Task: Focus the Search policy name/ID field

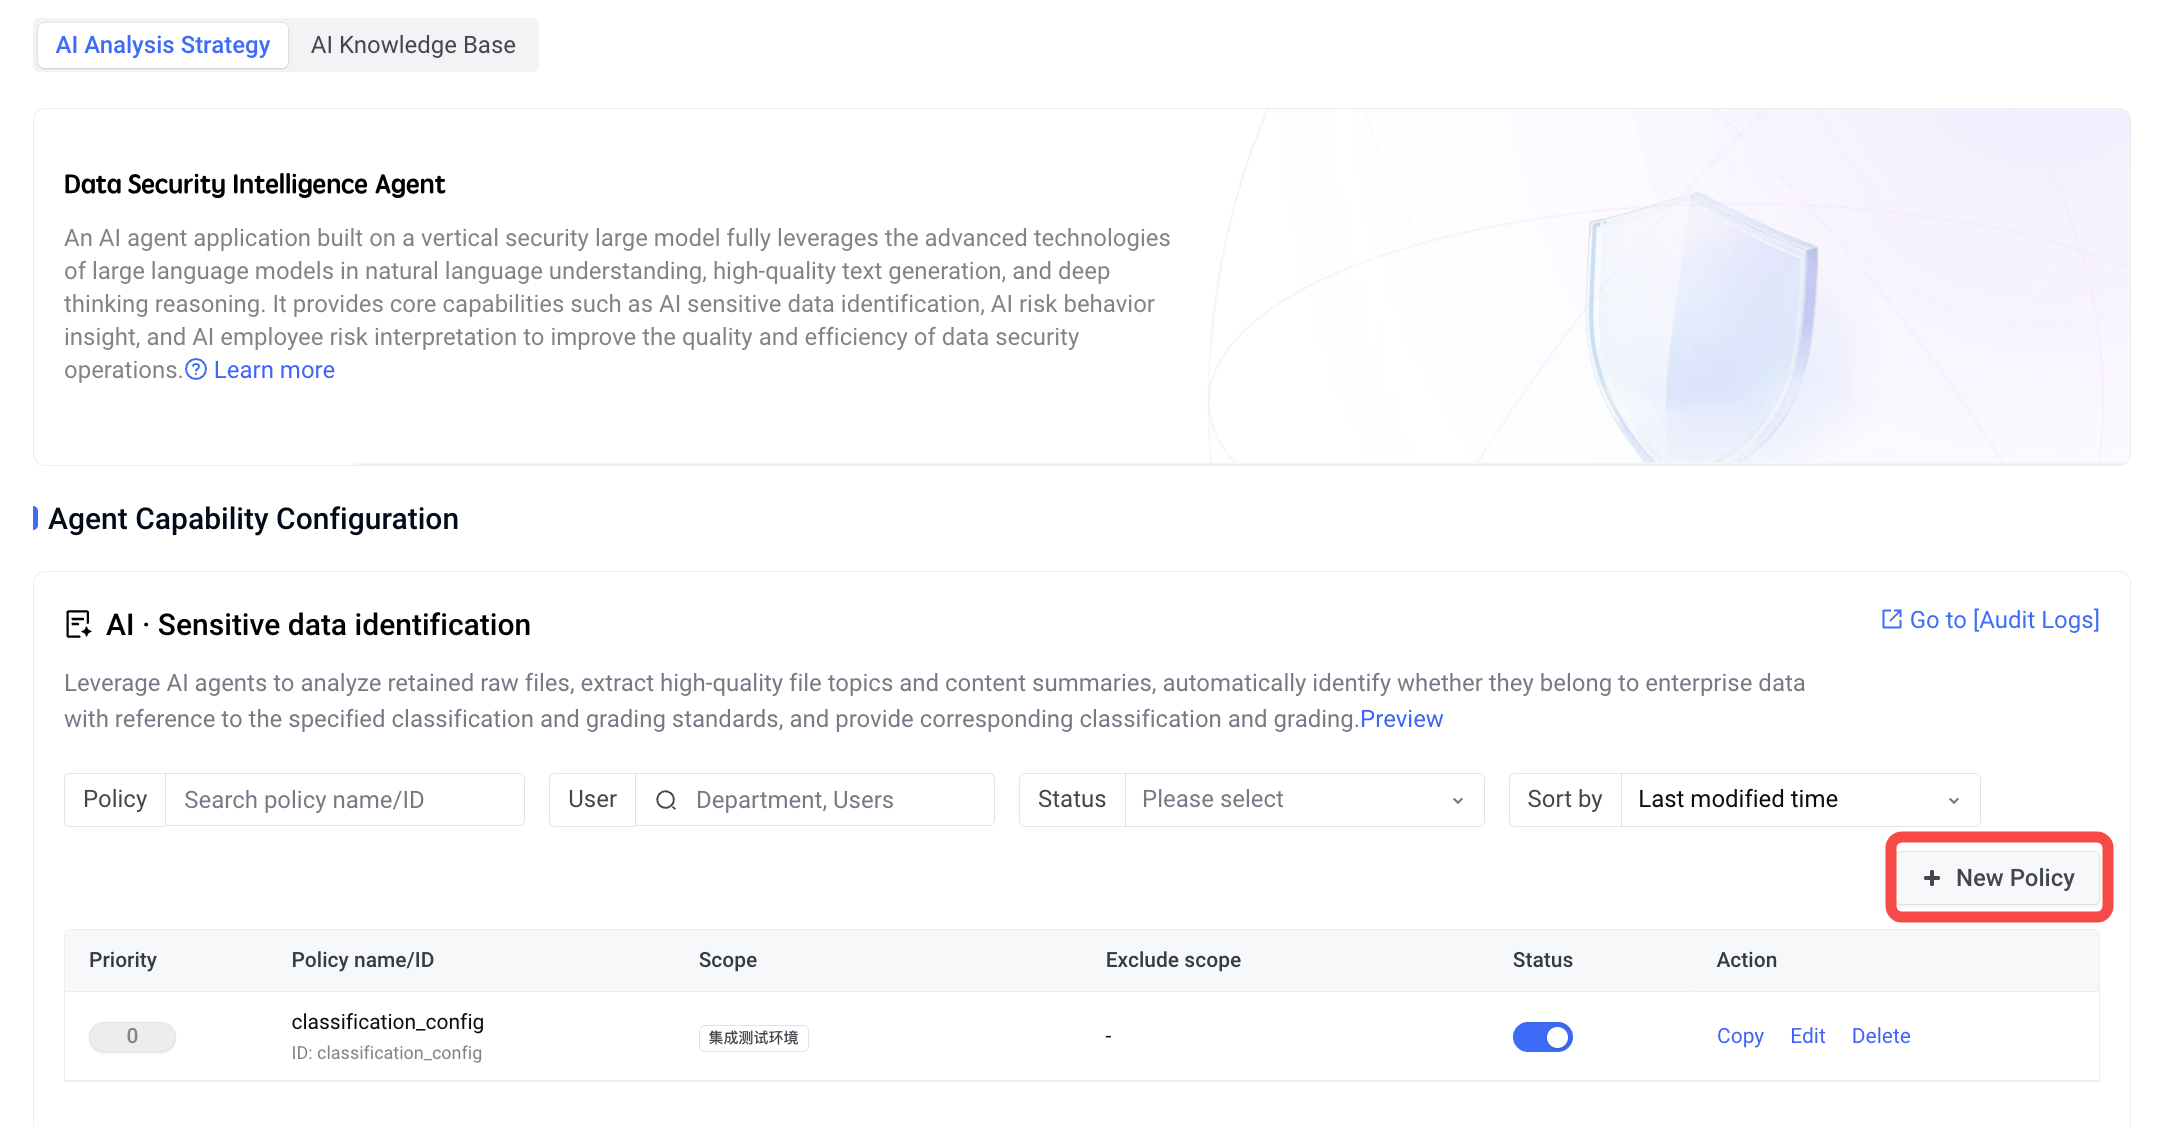Action: point(344,800)
